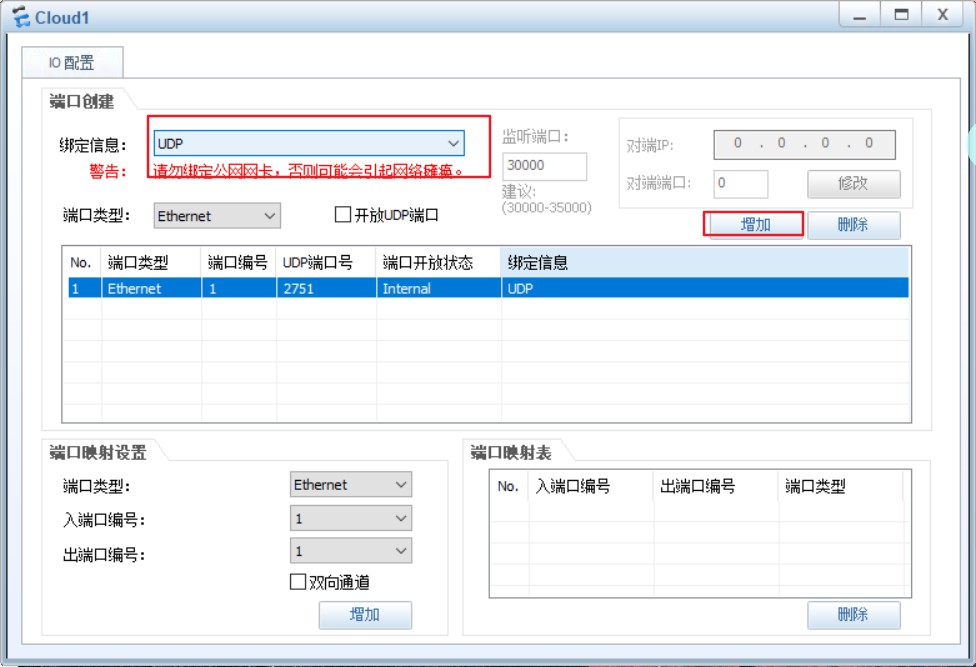Open the 端口映射设置 端口类型 Ethernet dropdown
The height and width of the screenshot is (667, 976).
350,485
